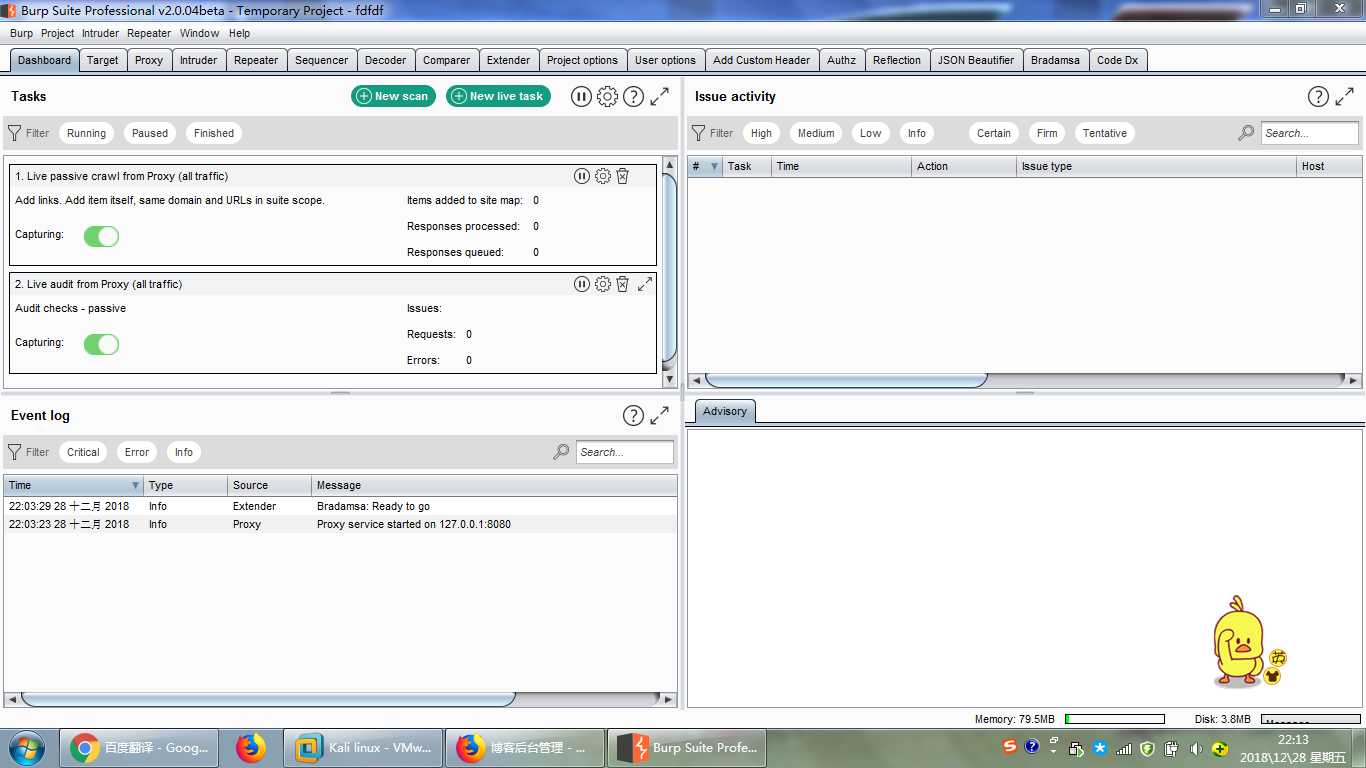Delete the Live audit from Proxy task

tap(622, 284)
